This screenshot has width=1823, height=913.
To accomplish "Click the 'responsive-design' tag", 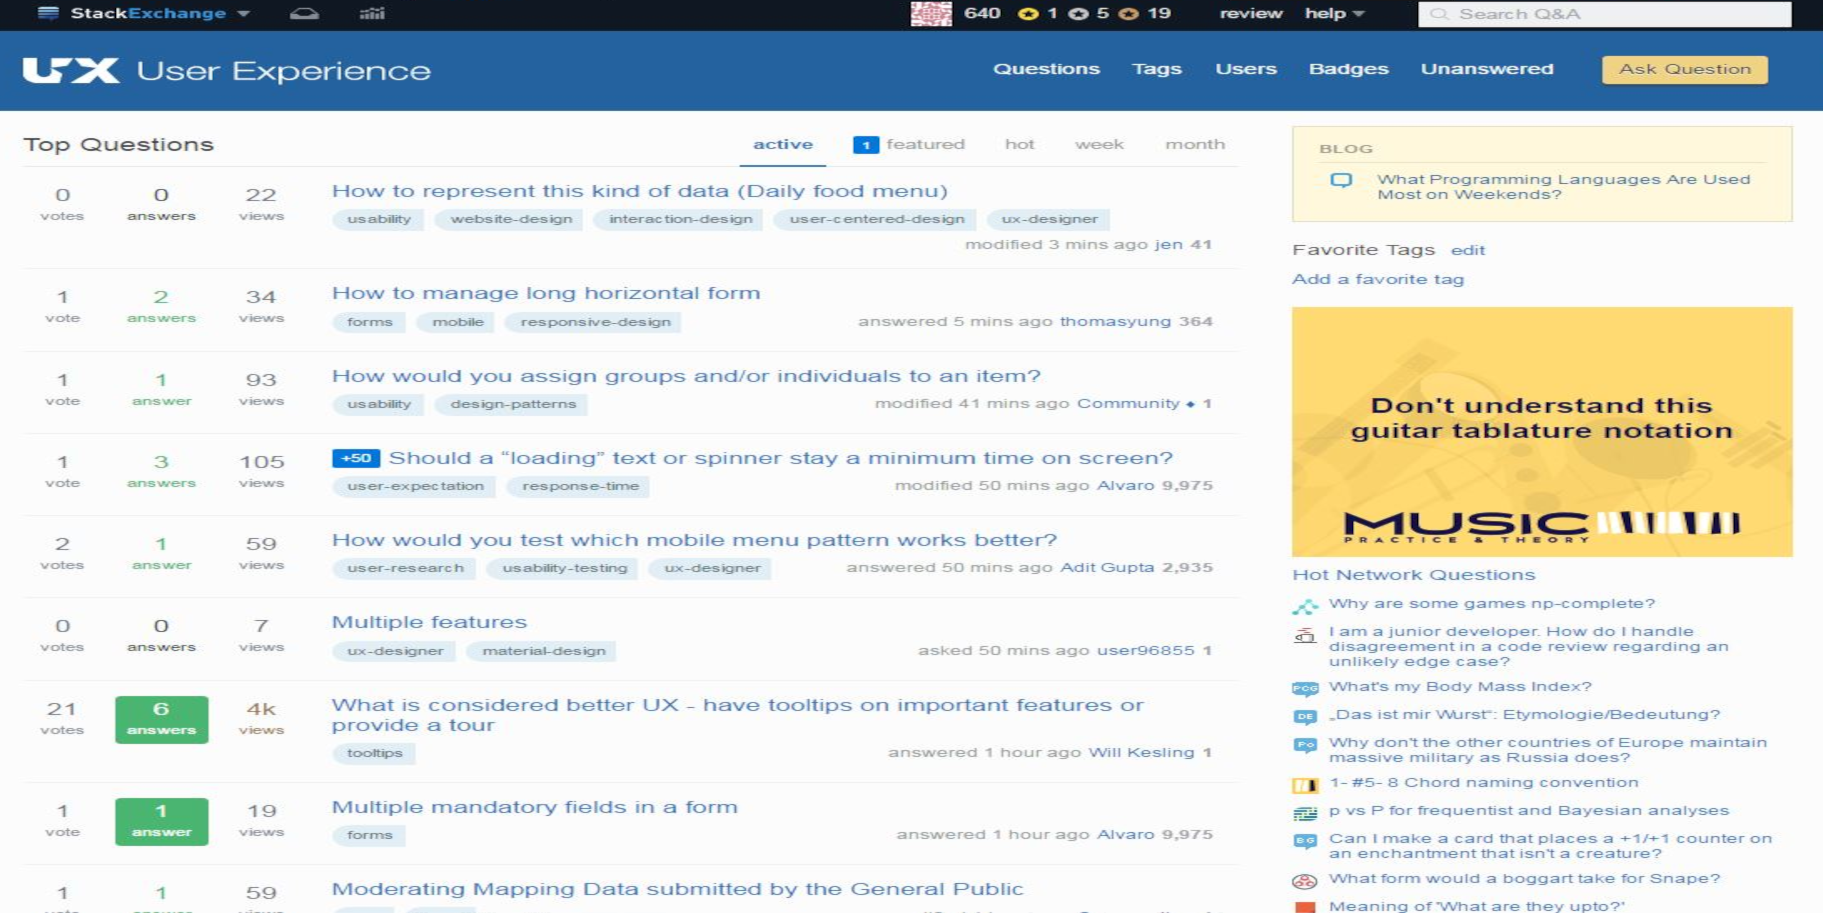I will [595, 322].
